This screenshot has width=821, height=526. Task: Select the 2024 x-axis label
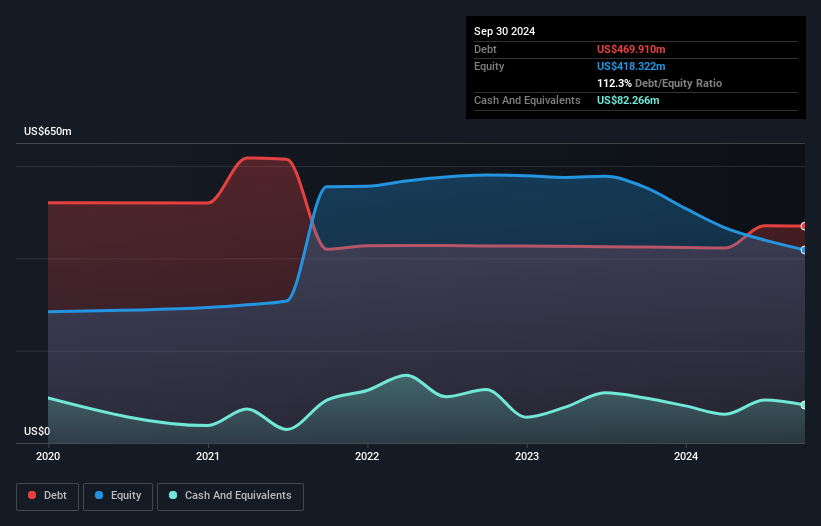(x=686, y=456)
